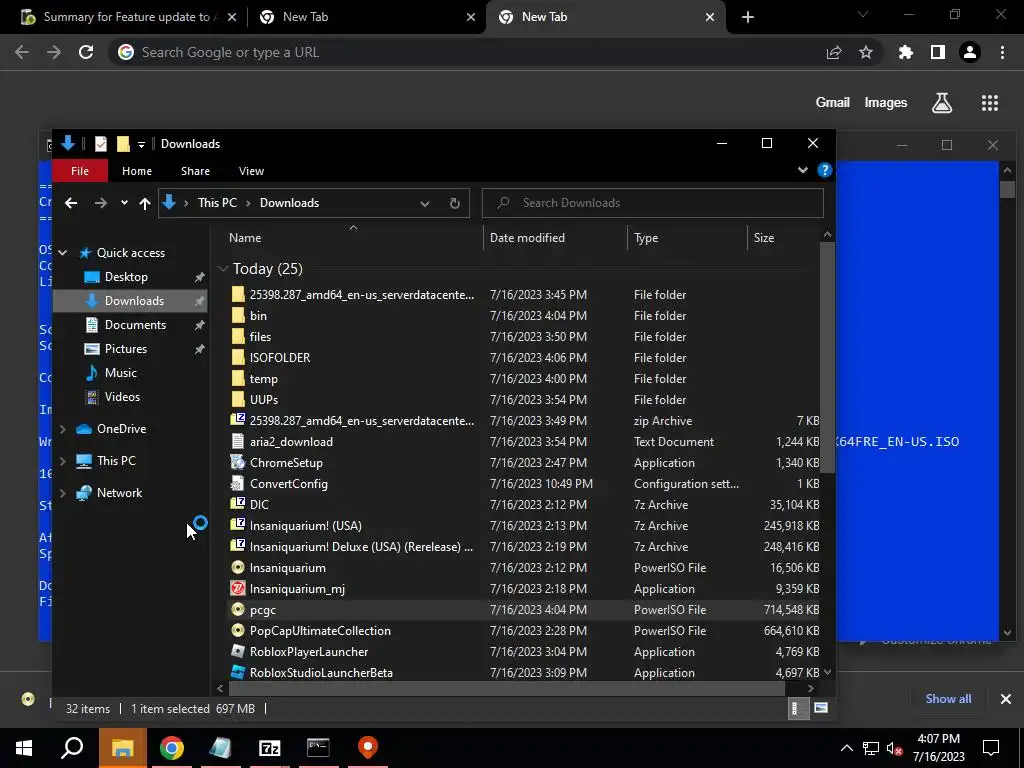Refresh the Downloads folder view
Viewport: 1024px width, 768px height.
[x=455, y=203]
